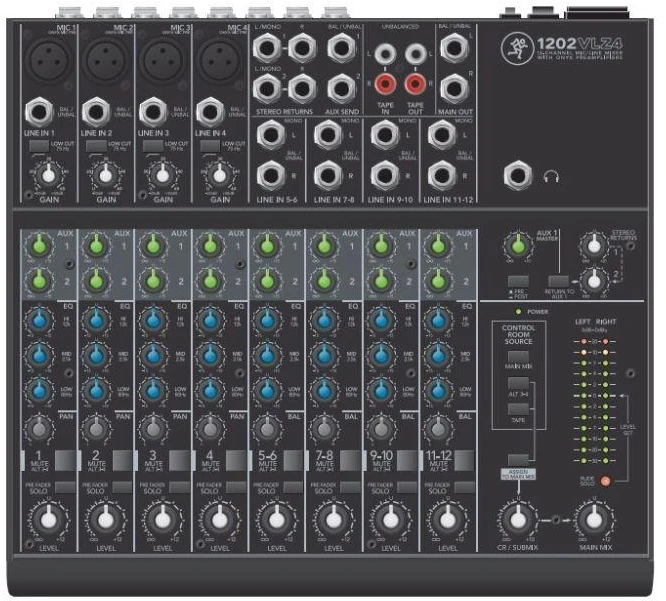Click the MAIN OUT left jack
The image size is (666, 601).
coord(454,48)
